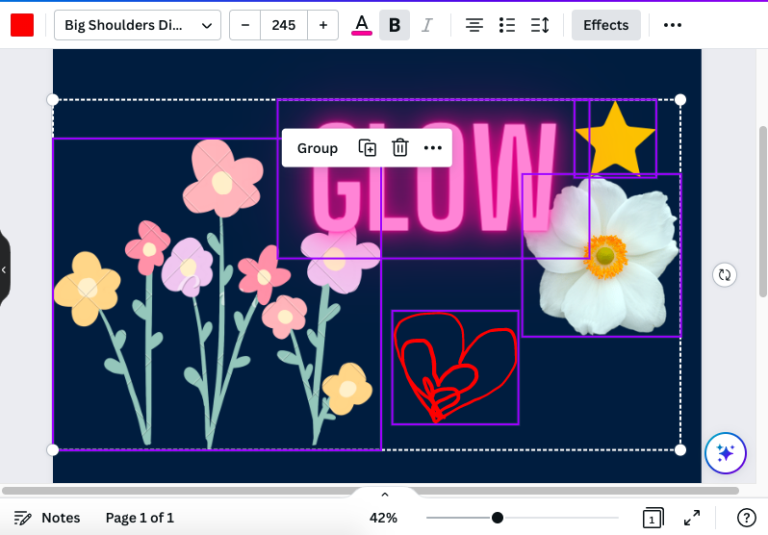Open the red color swatch picker

(22, 25)
